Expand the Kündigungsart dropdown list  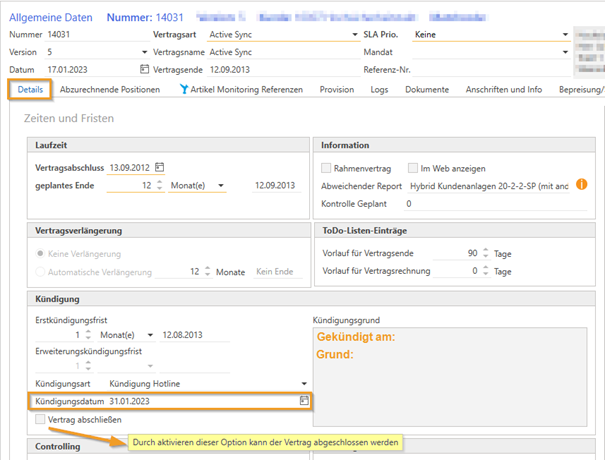pyautogui.click(x=304, y=383)
